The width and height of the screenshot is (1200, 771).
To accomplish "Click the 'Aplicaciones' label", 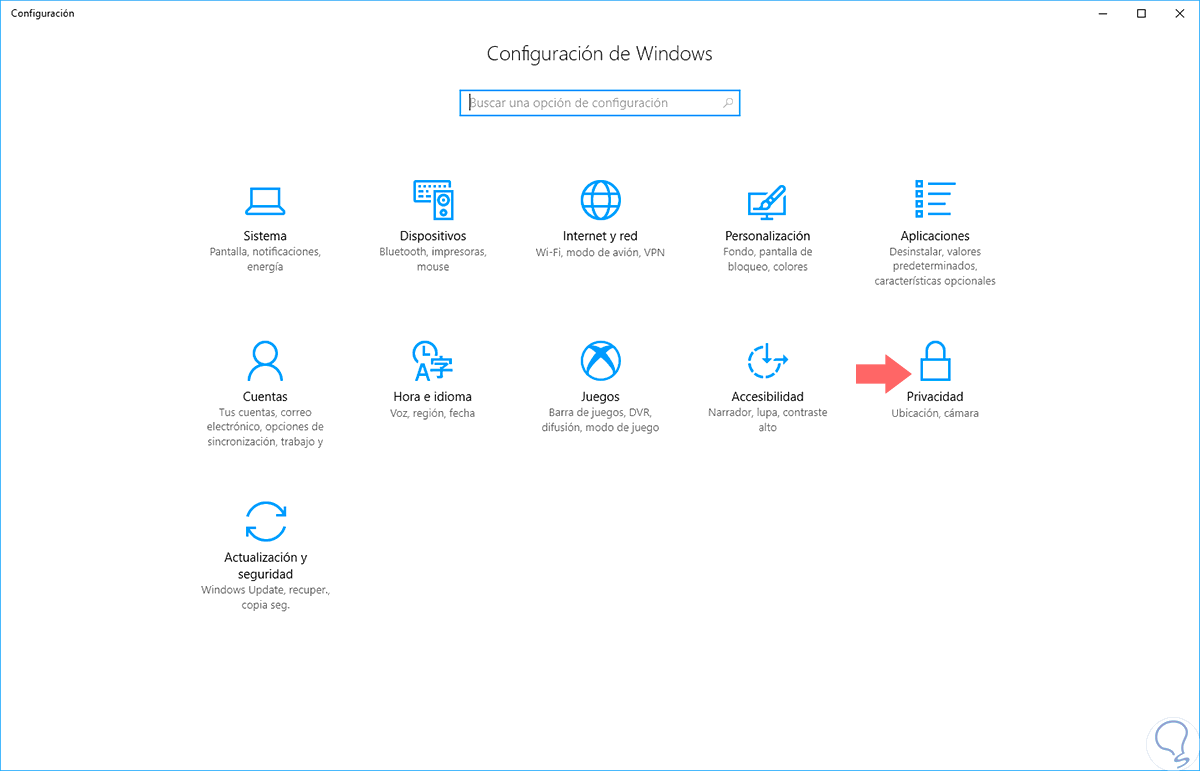I will click(935, 236).
